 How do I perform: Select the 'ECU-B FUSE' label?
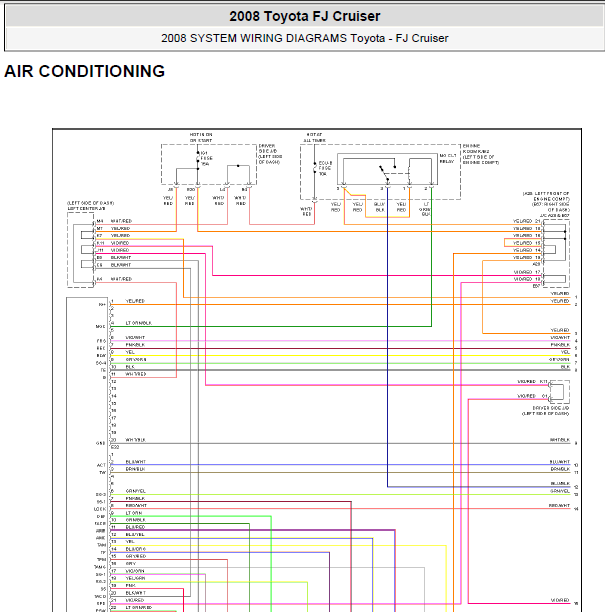tap(325, 168)
